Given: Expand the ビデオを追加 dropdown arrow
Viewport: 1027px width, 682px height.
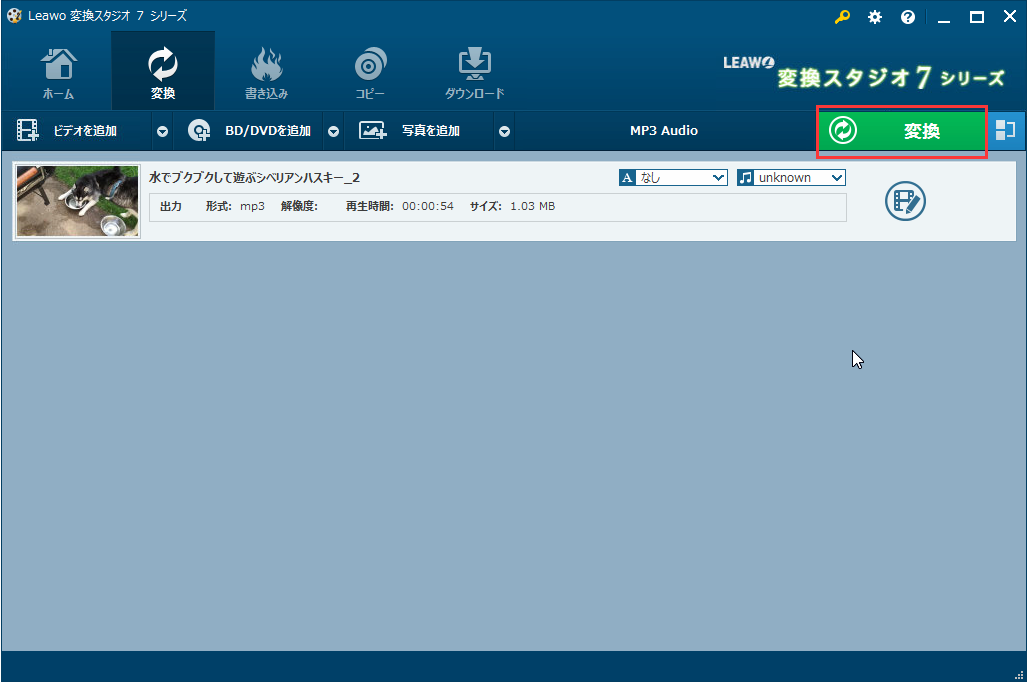Looking at the screenshot, I should pos(162,131).
